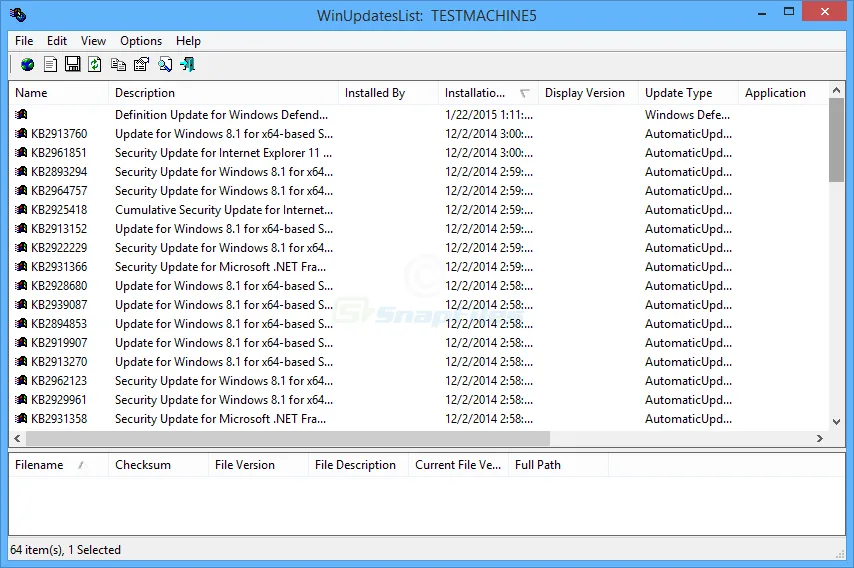Sort by the Application column header
The height and width of the screenshot is (568, 854).
click(x=783, y=93)
